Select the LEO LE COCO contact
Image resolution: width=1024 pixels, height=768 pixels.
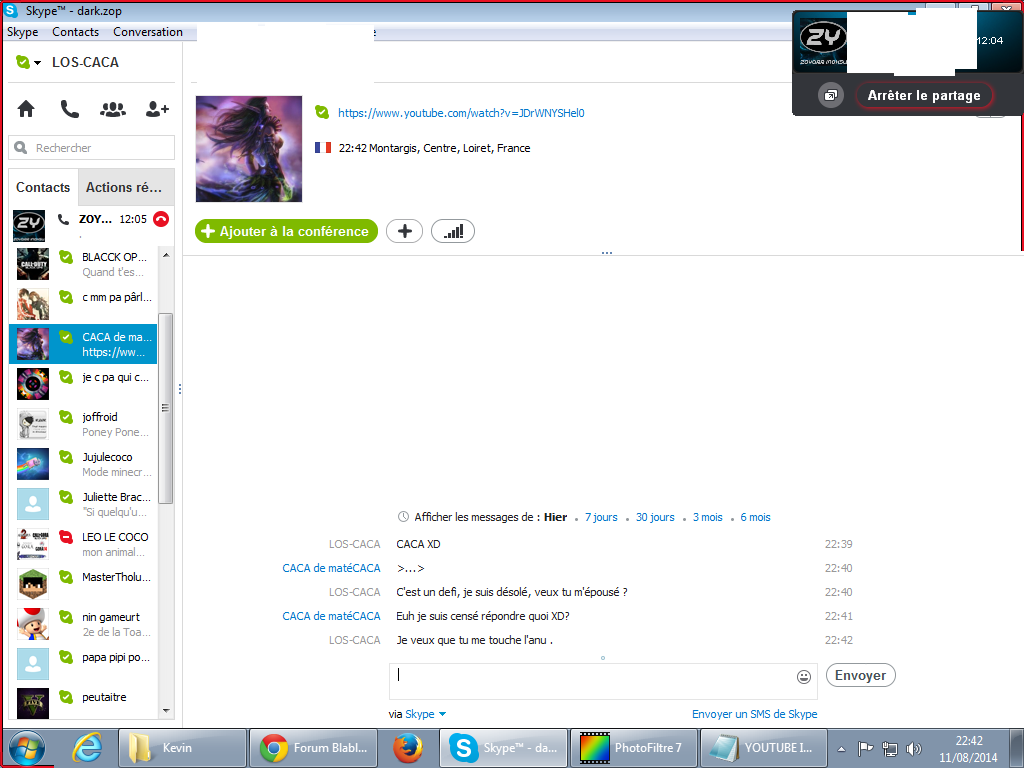coord(84,544)
